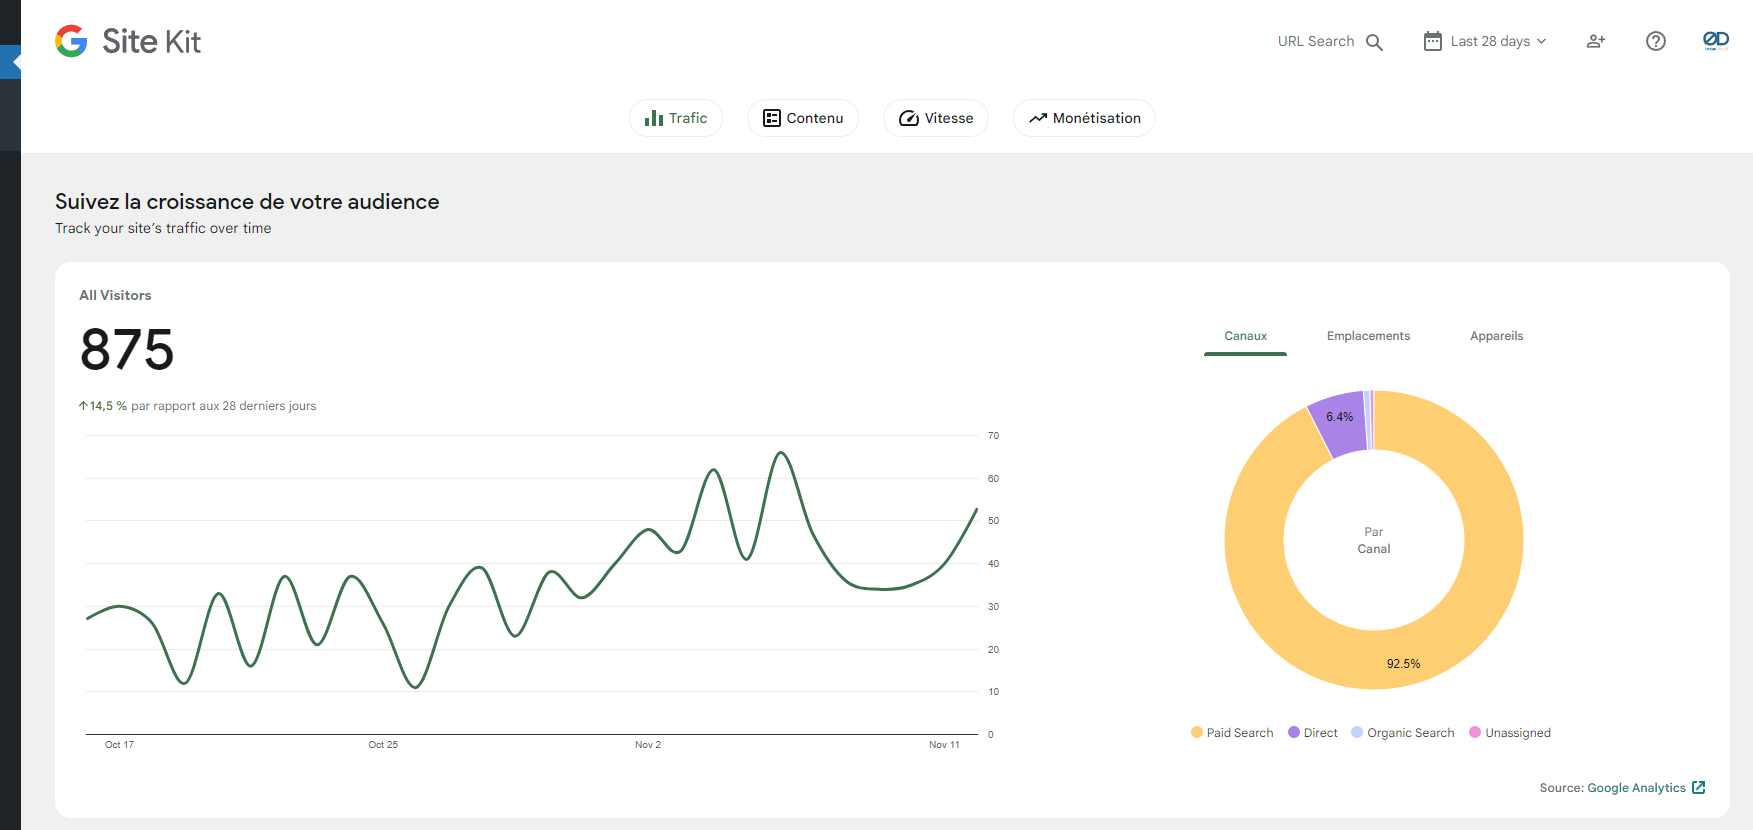This screenshot has height=830, width=1753.
Task: Click the user account avatar icon
Action: [x=1715, y=40]
